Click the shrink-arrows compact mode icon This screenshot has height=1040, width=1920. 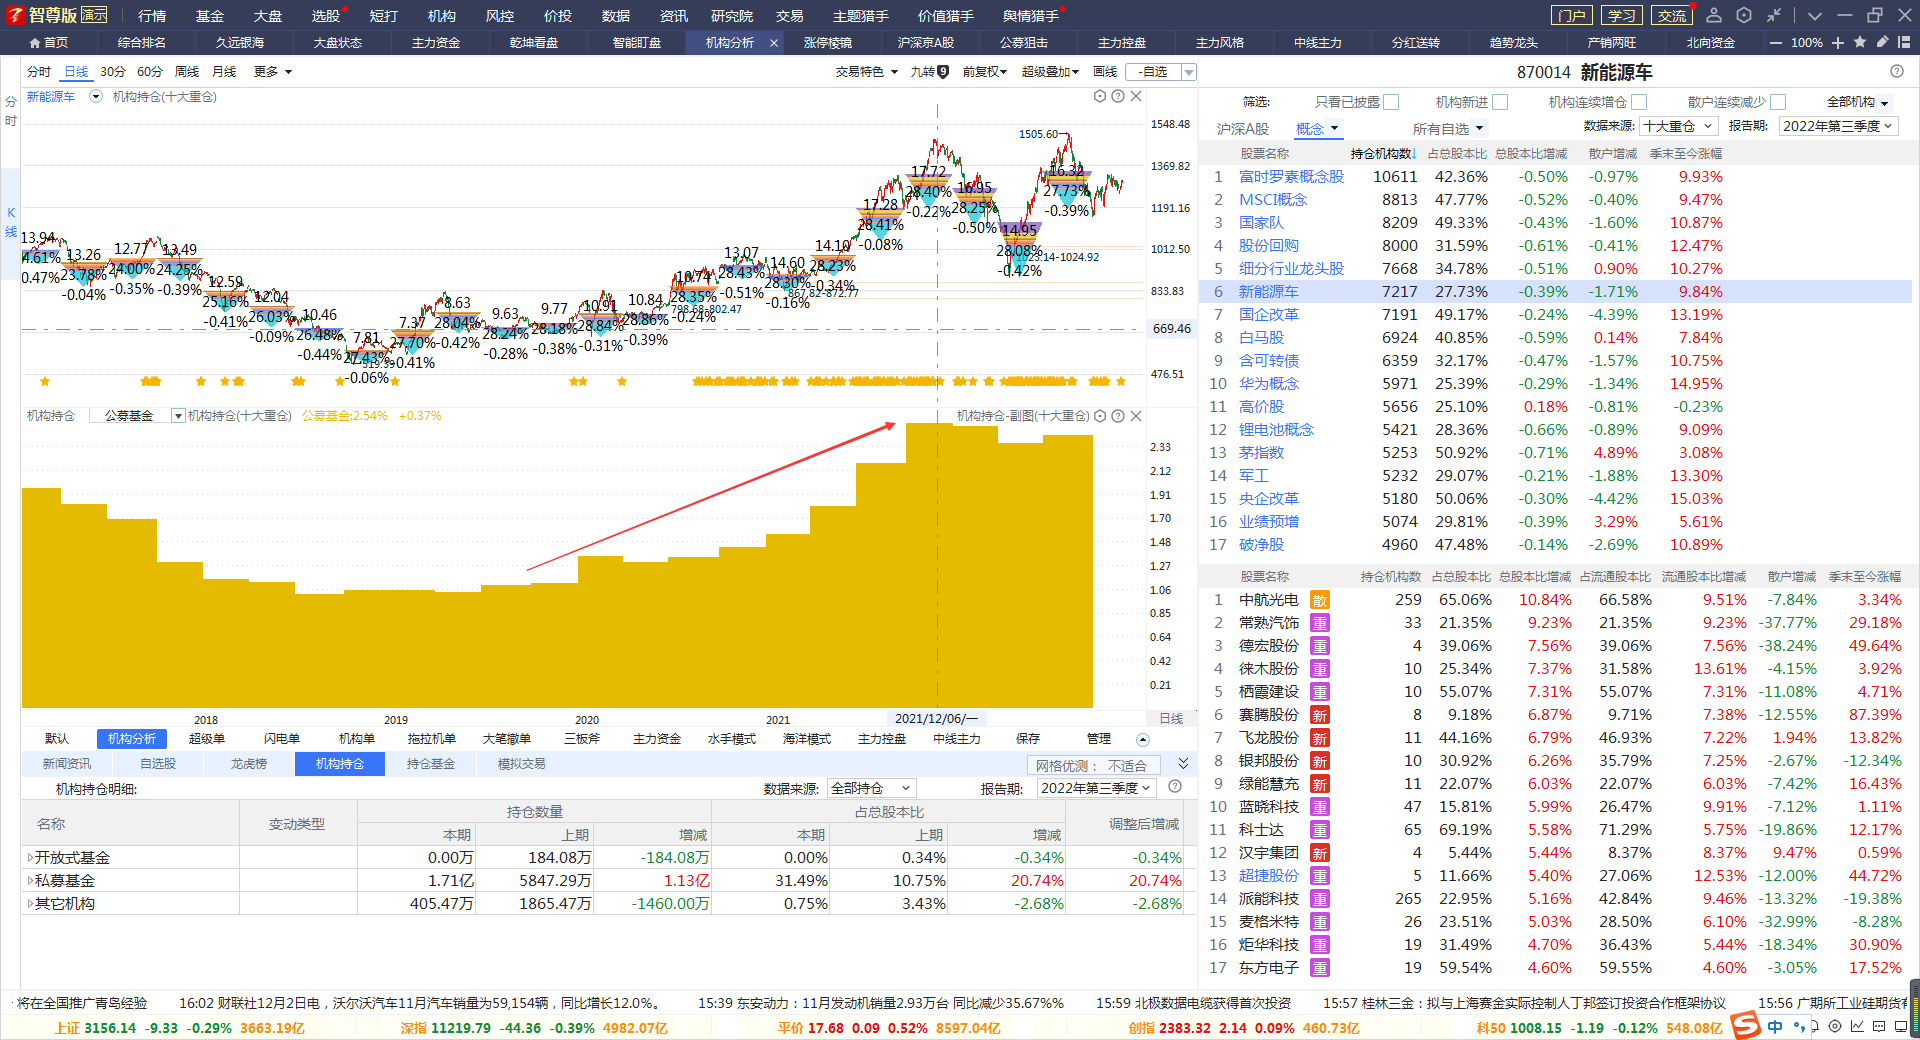click(1773, 15)
